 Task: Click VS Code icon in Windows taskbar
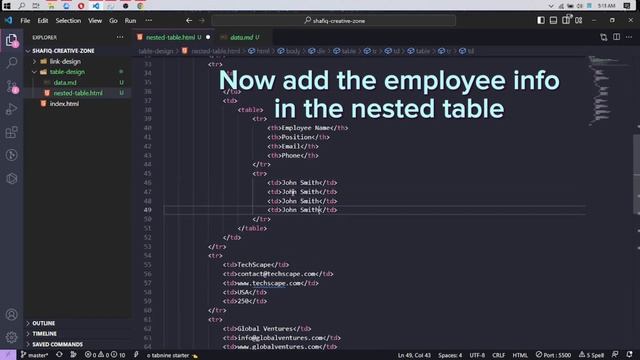point(96,6)
